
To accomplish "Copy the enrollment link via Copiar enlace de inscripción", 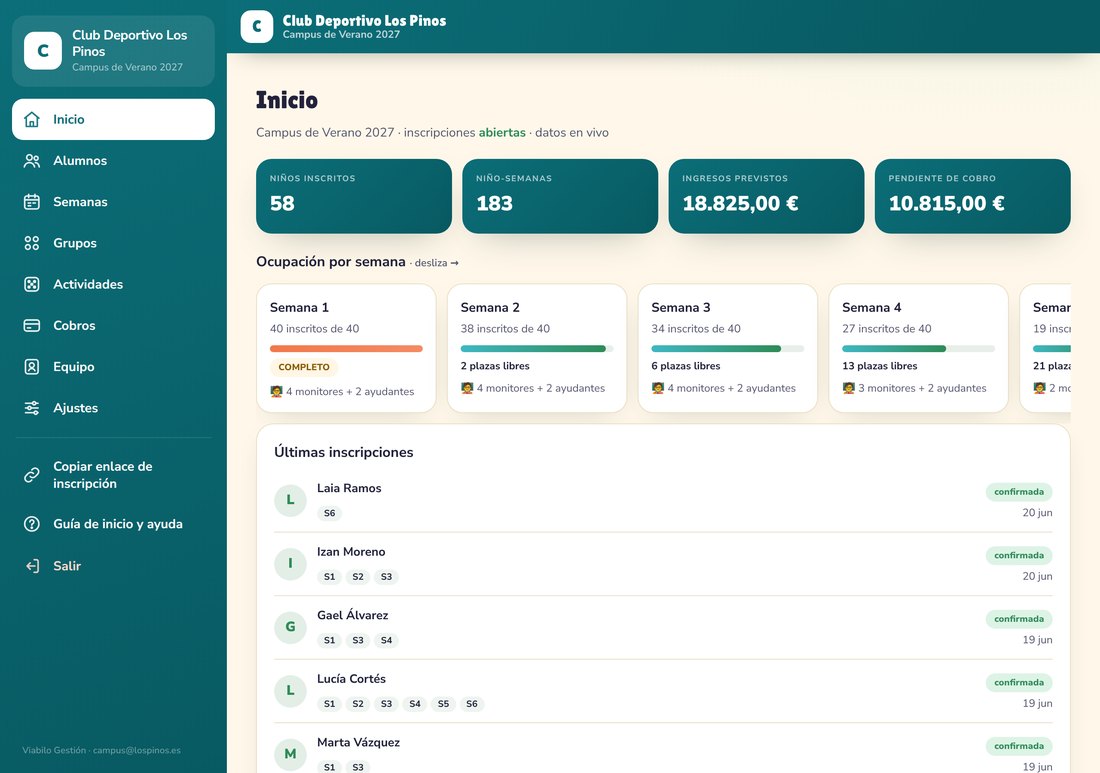I will (x=114, y=475).
